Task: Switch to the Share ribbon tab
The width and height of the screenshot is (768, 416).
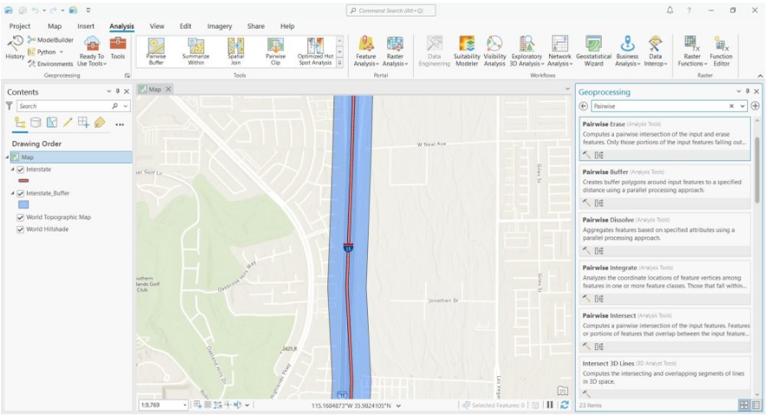Action: pyautogui.click(x=256, y=26)
